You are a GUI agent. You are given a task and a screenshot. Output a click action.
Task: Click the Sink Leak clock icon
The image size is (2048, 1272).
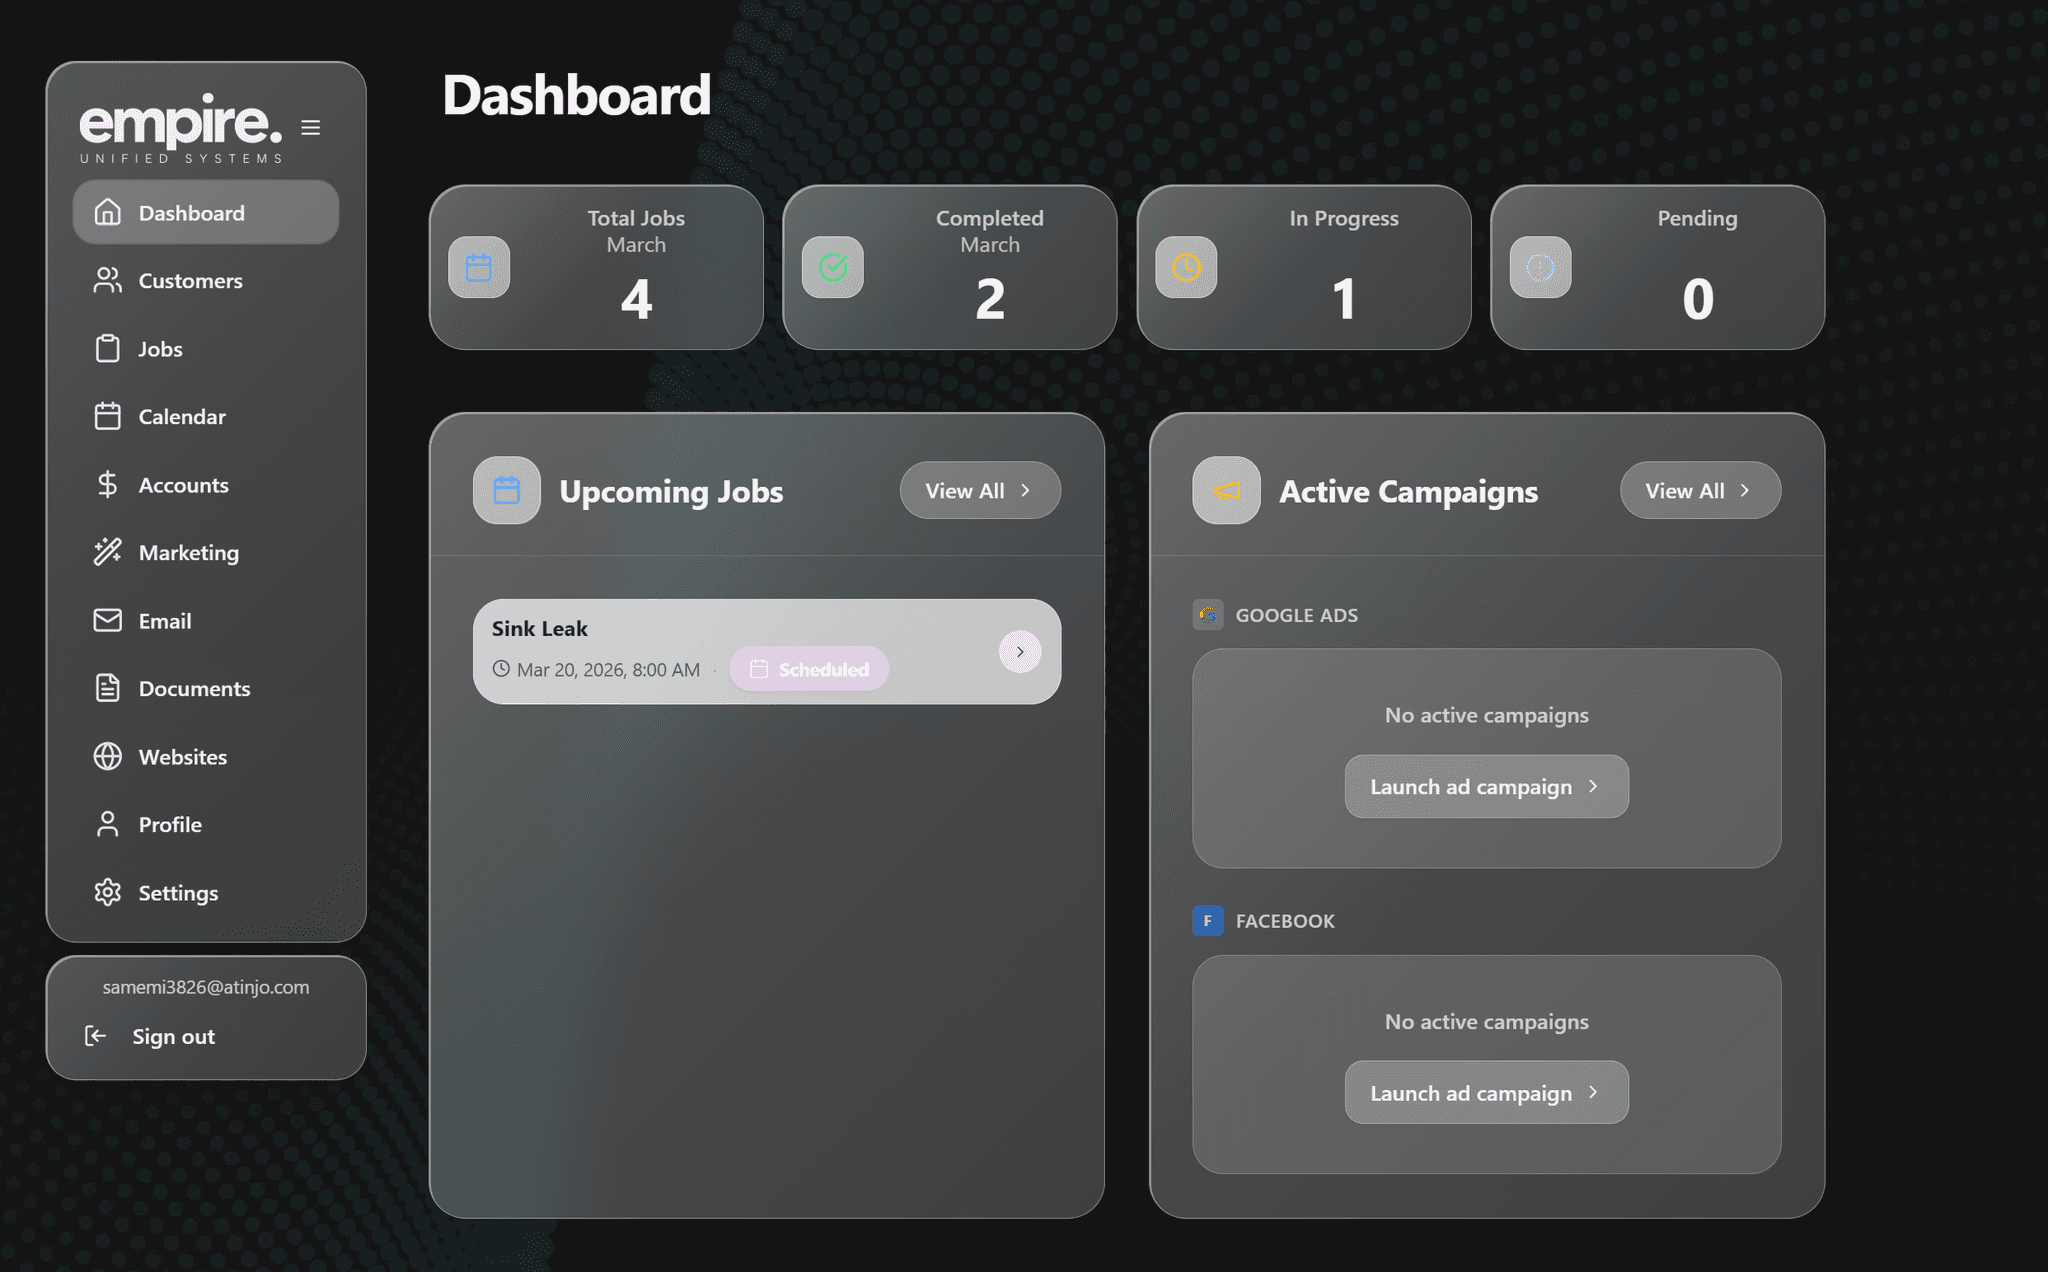coord(501,669)
